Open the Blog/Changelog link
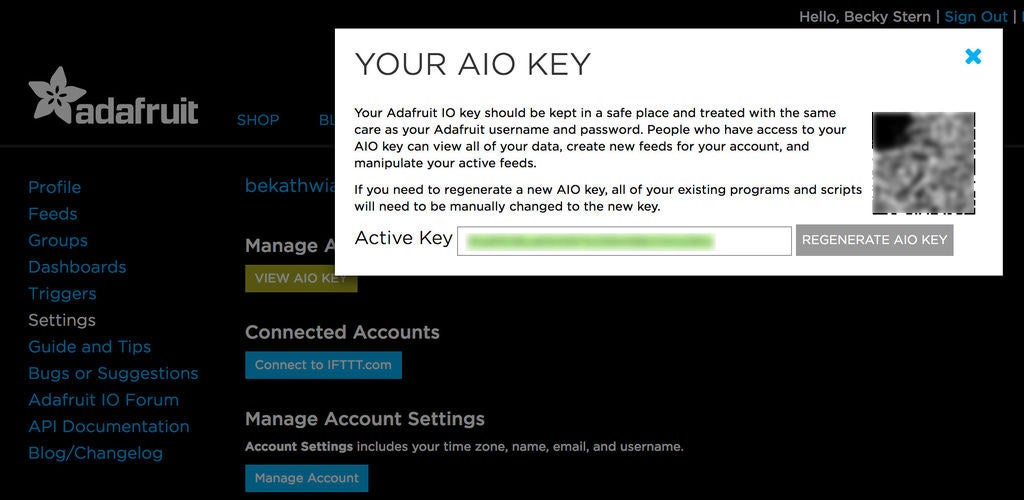The height and width of the screenshot is (500, 1024). pos(95,453)
